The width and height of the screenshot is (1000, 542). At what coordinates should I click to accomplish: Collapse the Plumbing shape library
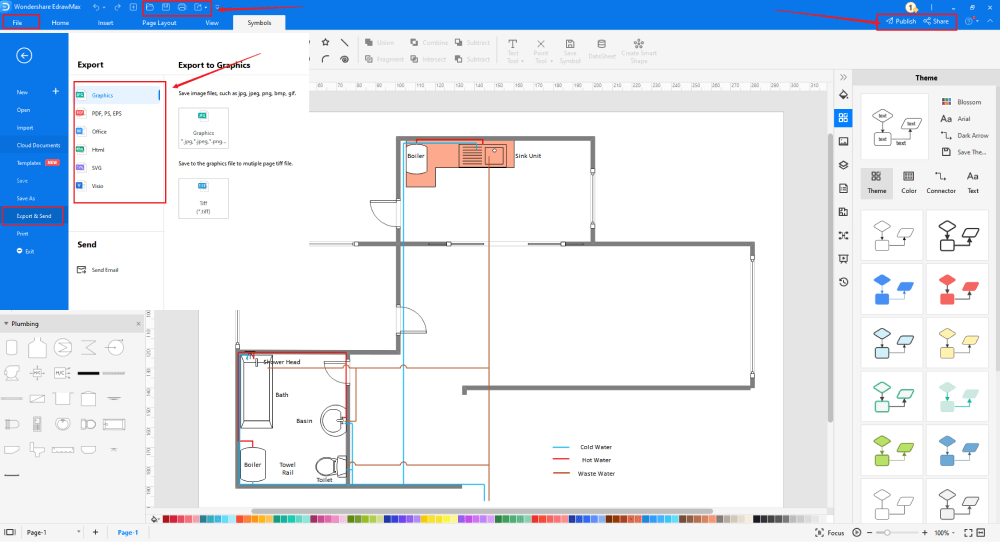[7, 324]
